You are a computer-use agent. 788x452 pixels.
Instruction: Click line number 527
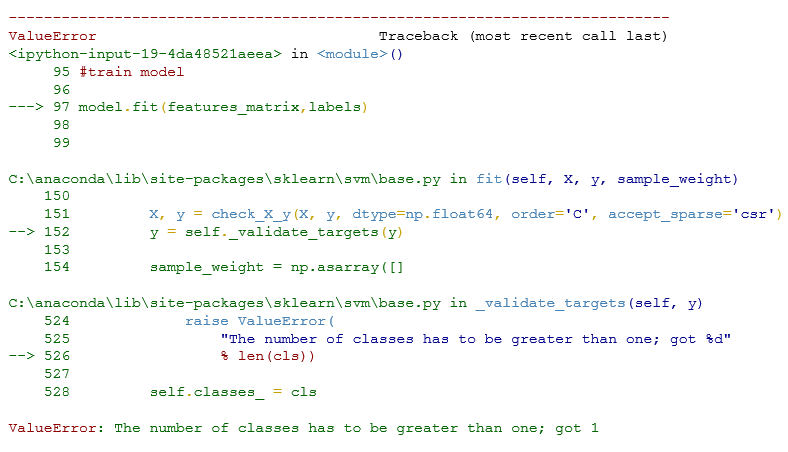57,374
